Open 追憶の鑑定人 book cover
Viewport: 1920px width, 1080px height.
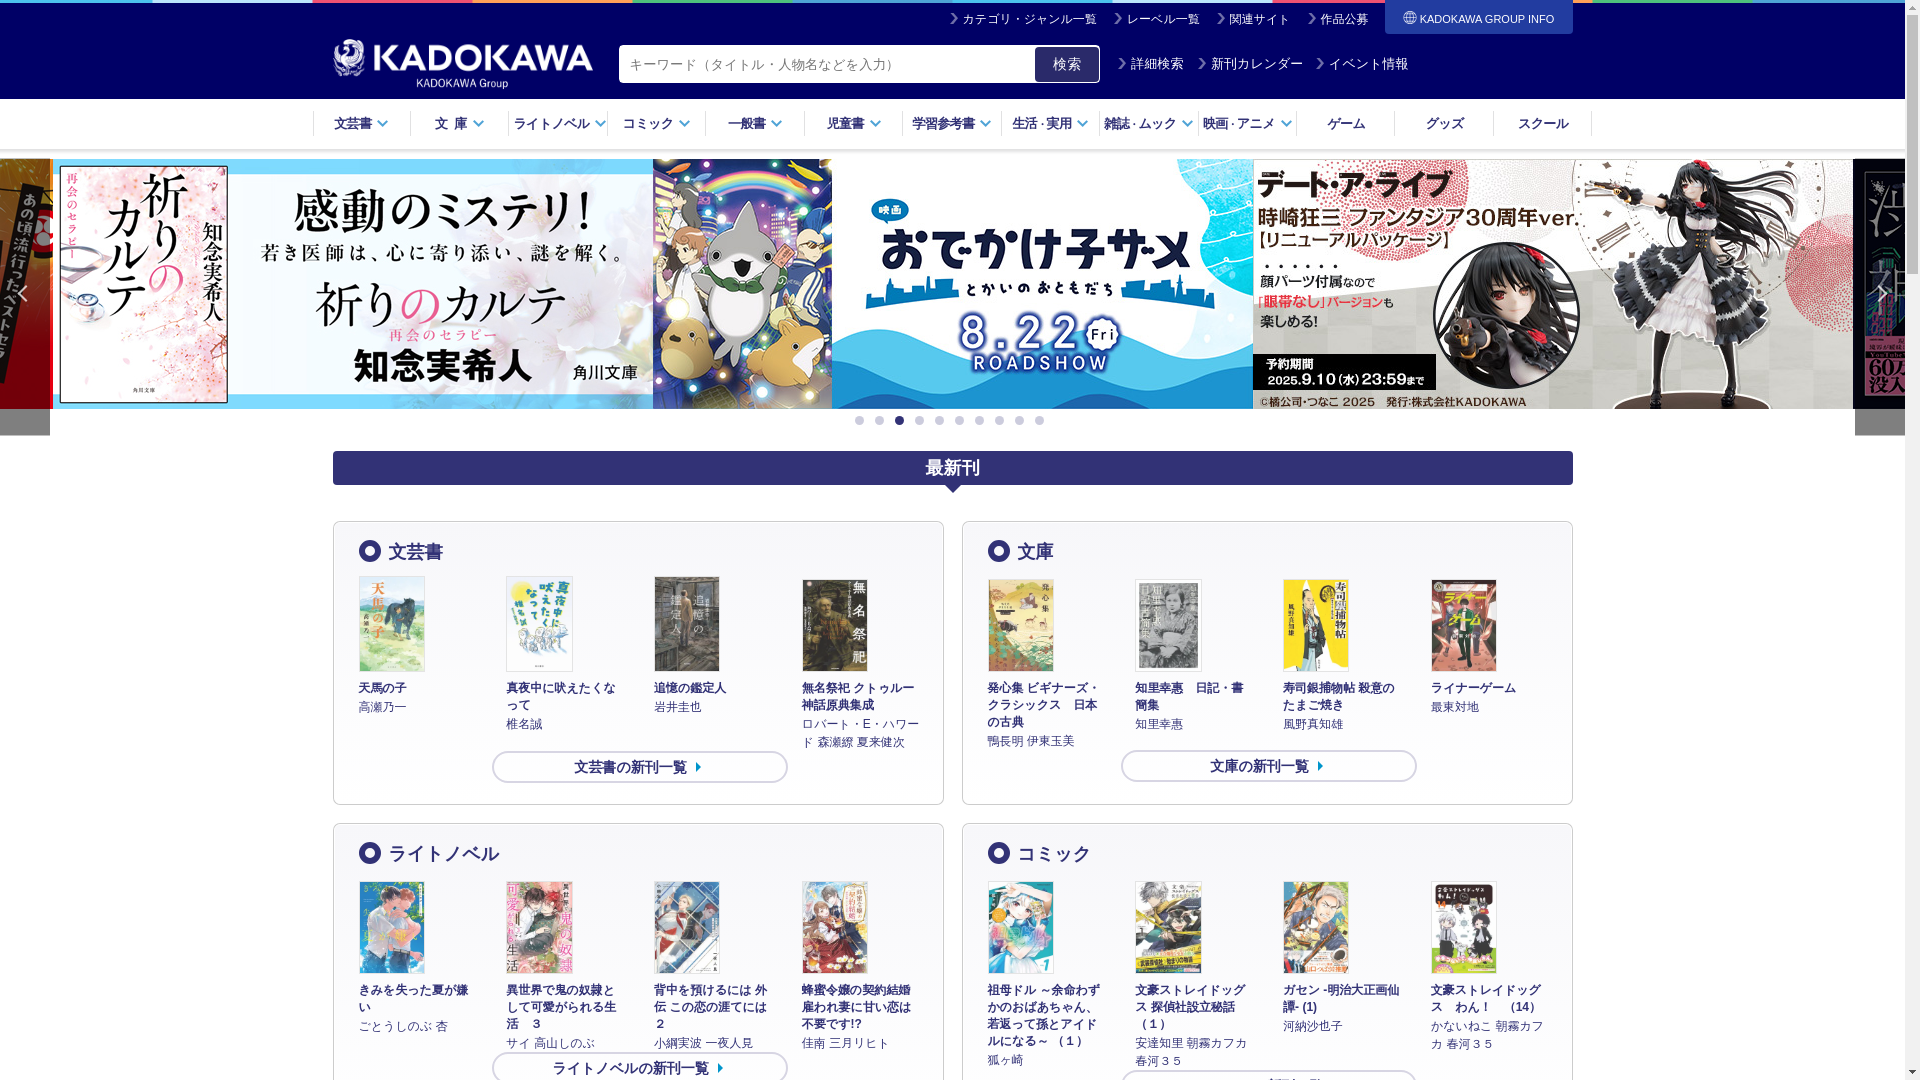(x=686, y=624)
